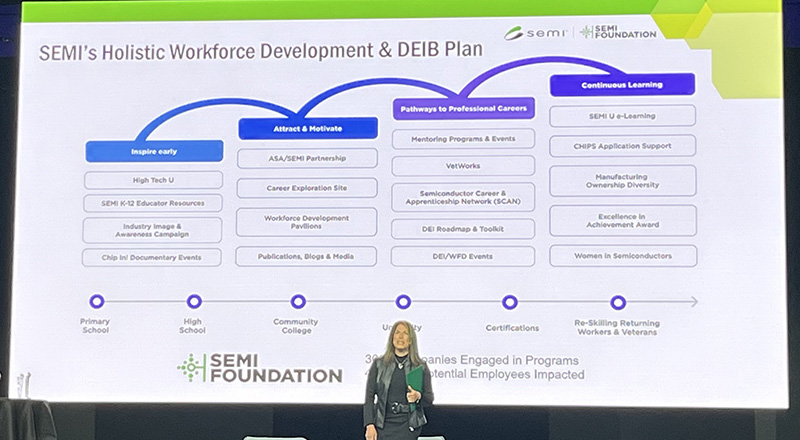Select Semiconductor Career & Apprenticeship Network box

point(463,198)
